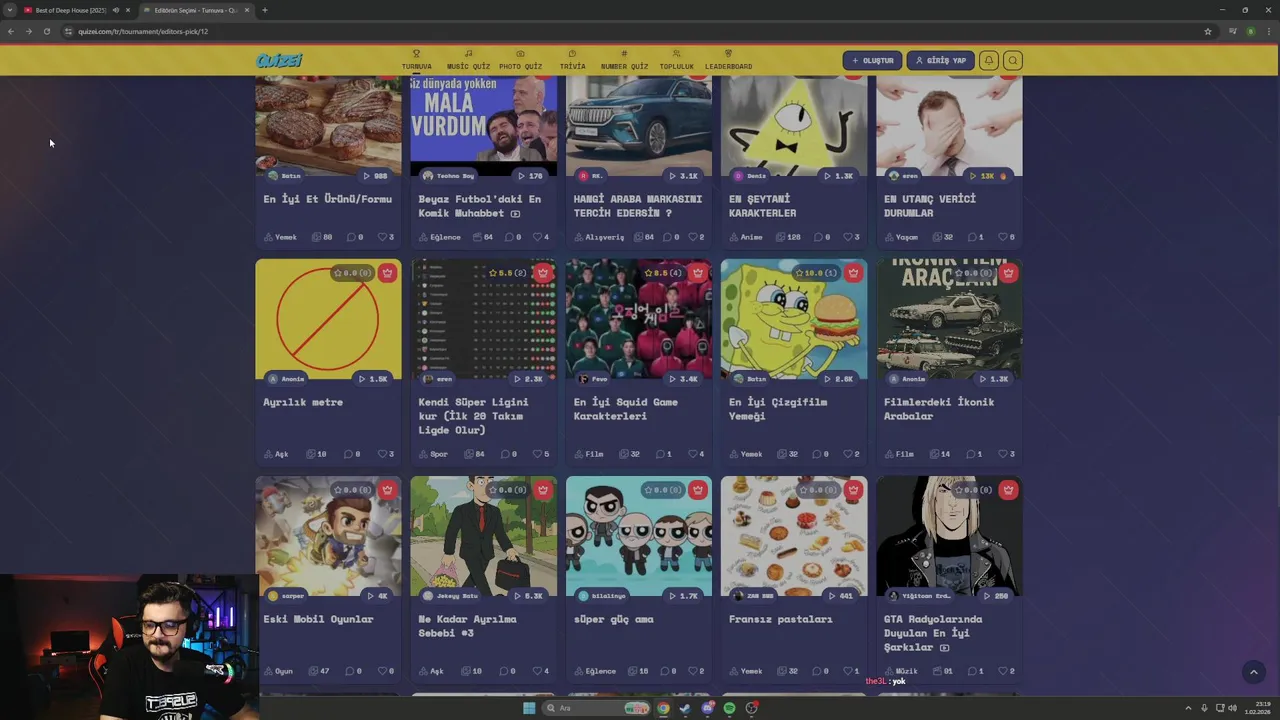
Task: Open the Windows Start menu
Action: click(x=529, y=708)
